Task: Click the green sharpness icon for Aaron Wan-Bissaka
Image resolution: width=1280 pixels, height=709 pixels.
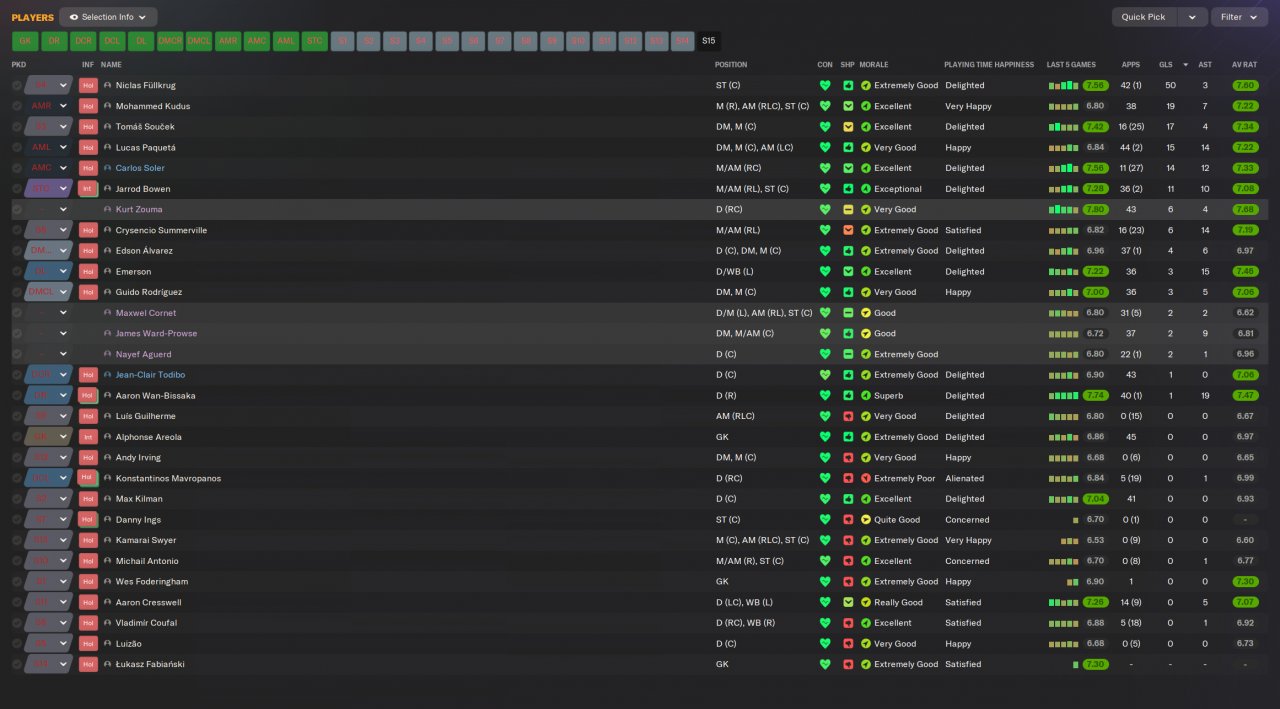Action: click(848, 395)
